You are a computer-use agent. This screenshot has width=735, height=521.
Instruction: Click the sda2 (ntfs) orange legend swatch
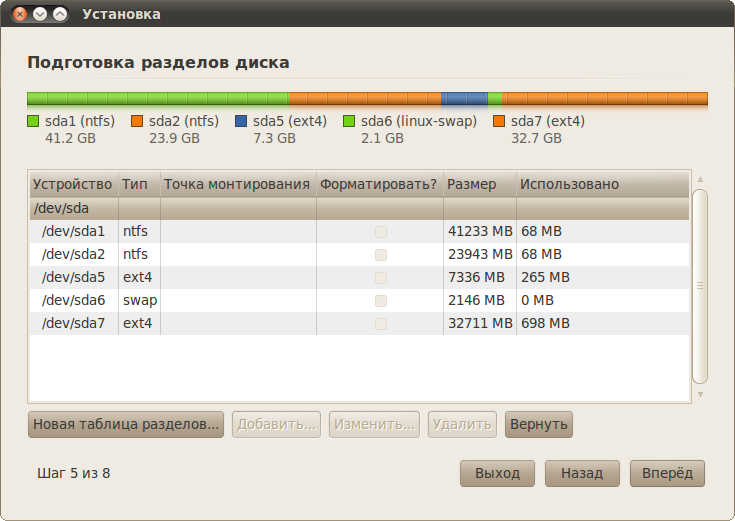point(137,121)
